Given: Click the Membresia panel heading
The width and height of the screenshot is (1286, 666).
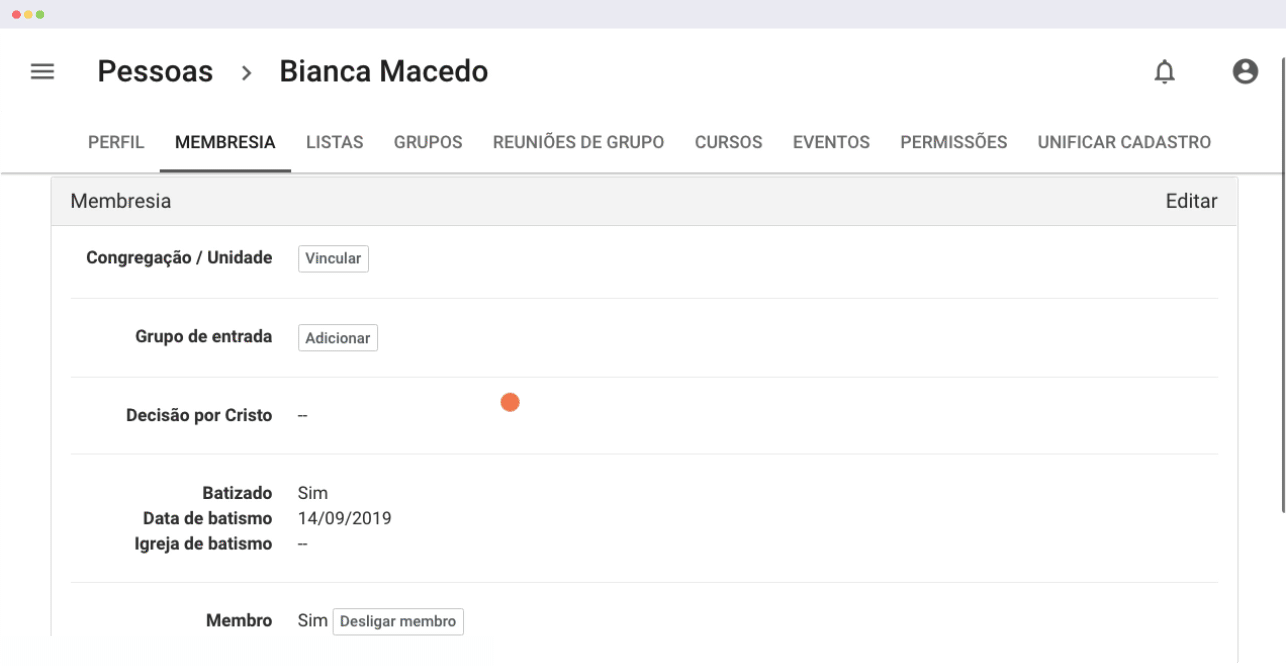Looking at the screenshot, I should tap(121, 201).
